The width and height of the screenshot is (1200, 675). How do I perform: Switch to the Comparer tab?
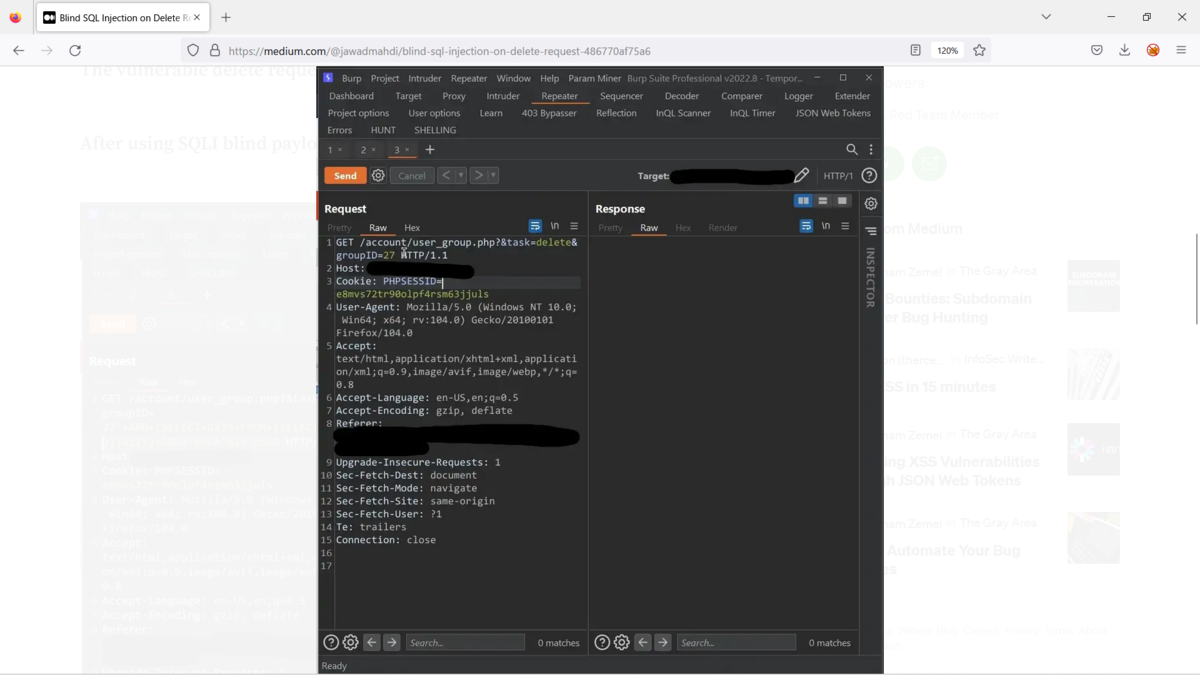[742, 96]
